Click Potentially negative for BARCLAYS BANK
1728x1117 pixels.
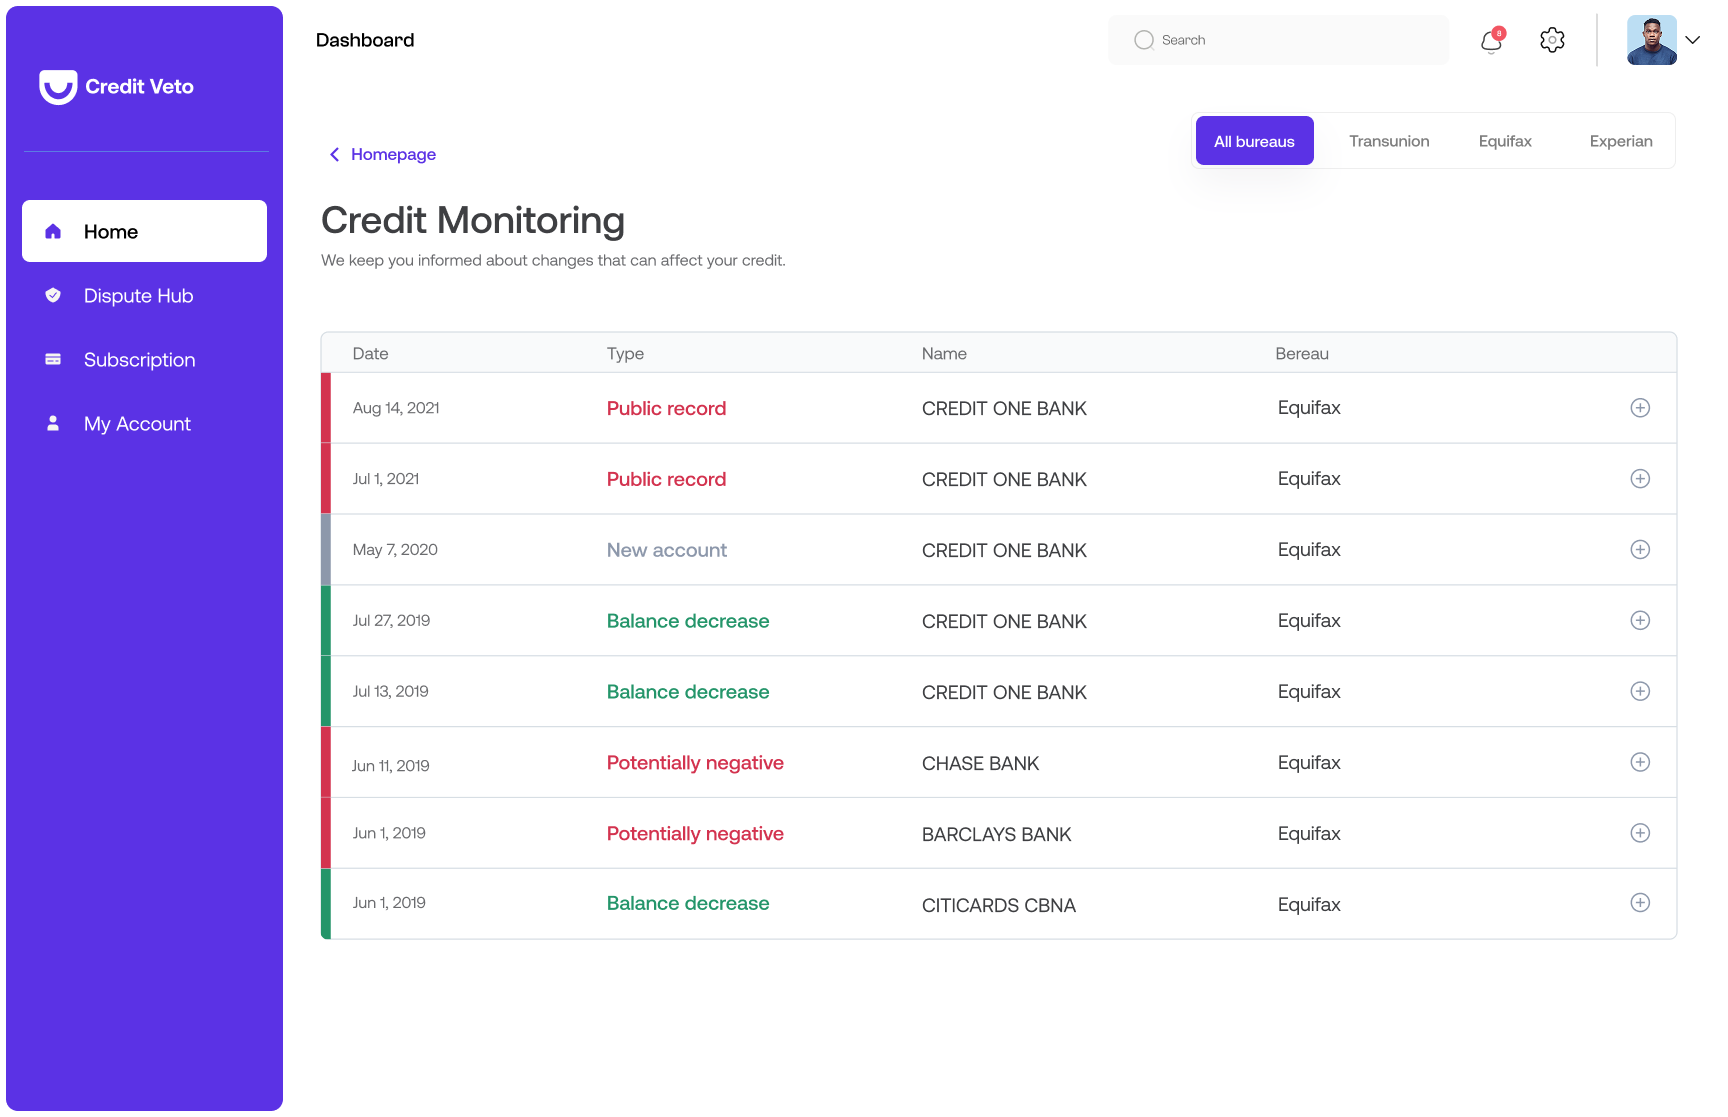(x=695, y=834)
